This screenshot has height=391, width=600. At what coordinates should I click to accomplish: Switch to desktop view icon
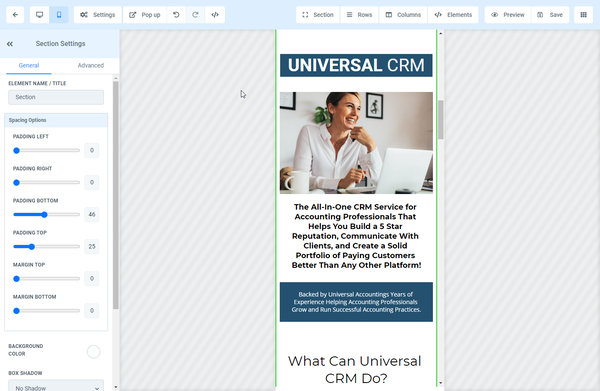[39, 15]
